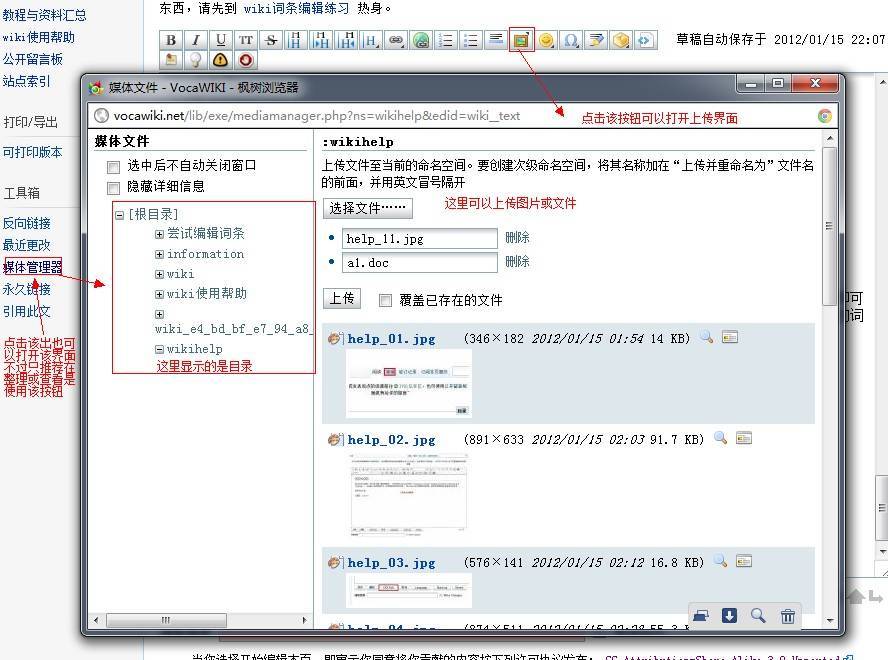Expand the wiki_e4_bd_bf namespace node

(159, 314)
